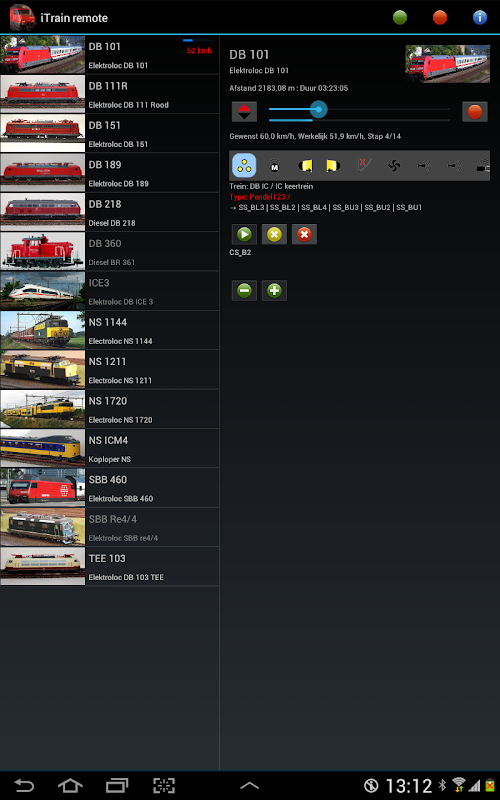Tap the battery icon in status bar
Screen dimensions: 500x800
[x=490, y=785]
